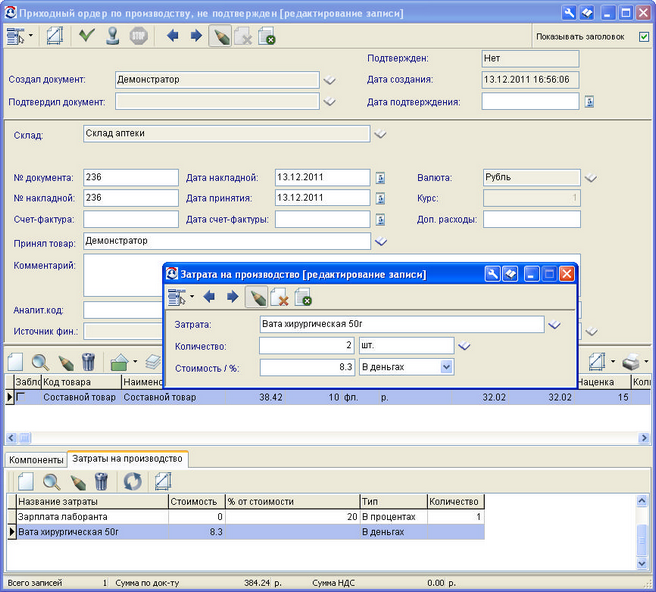Expand the В деньгах type dropdown
The width and height of the screenshot is (656, 592).
coord(446,367)
